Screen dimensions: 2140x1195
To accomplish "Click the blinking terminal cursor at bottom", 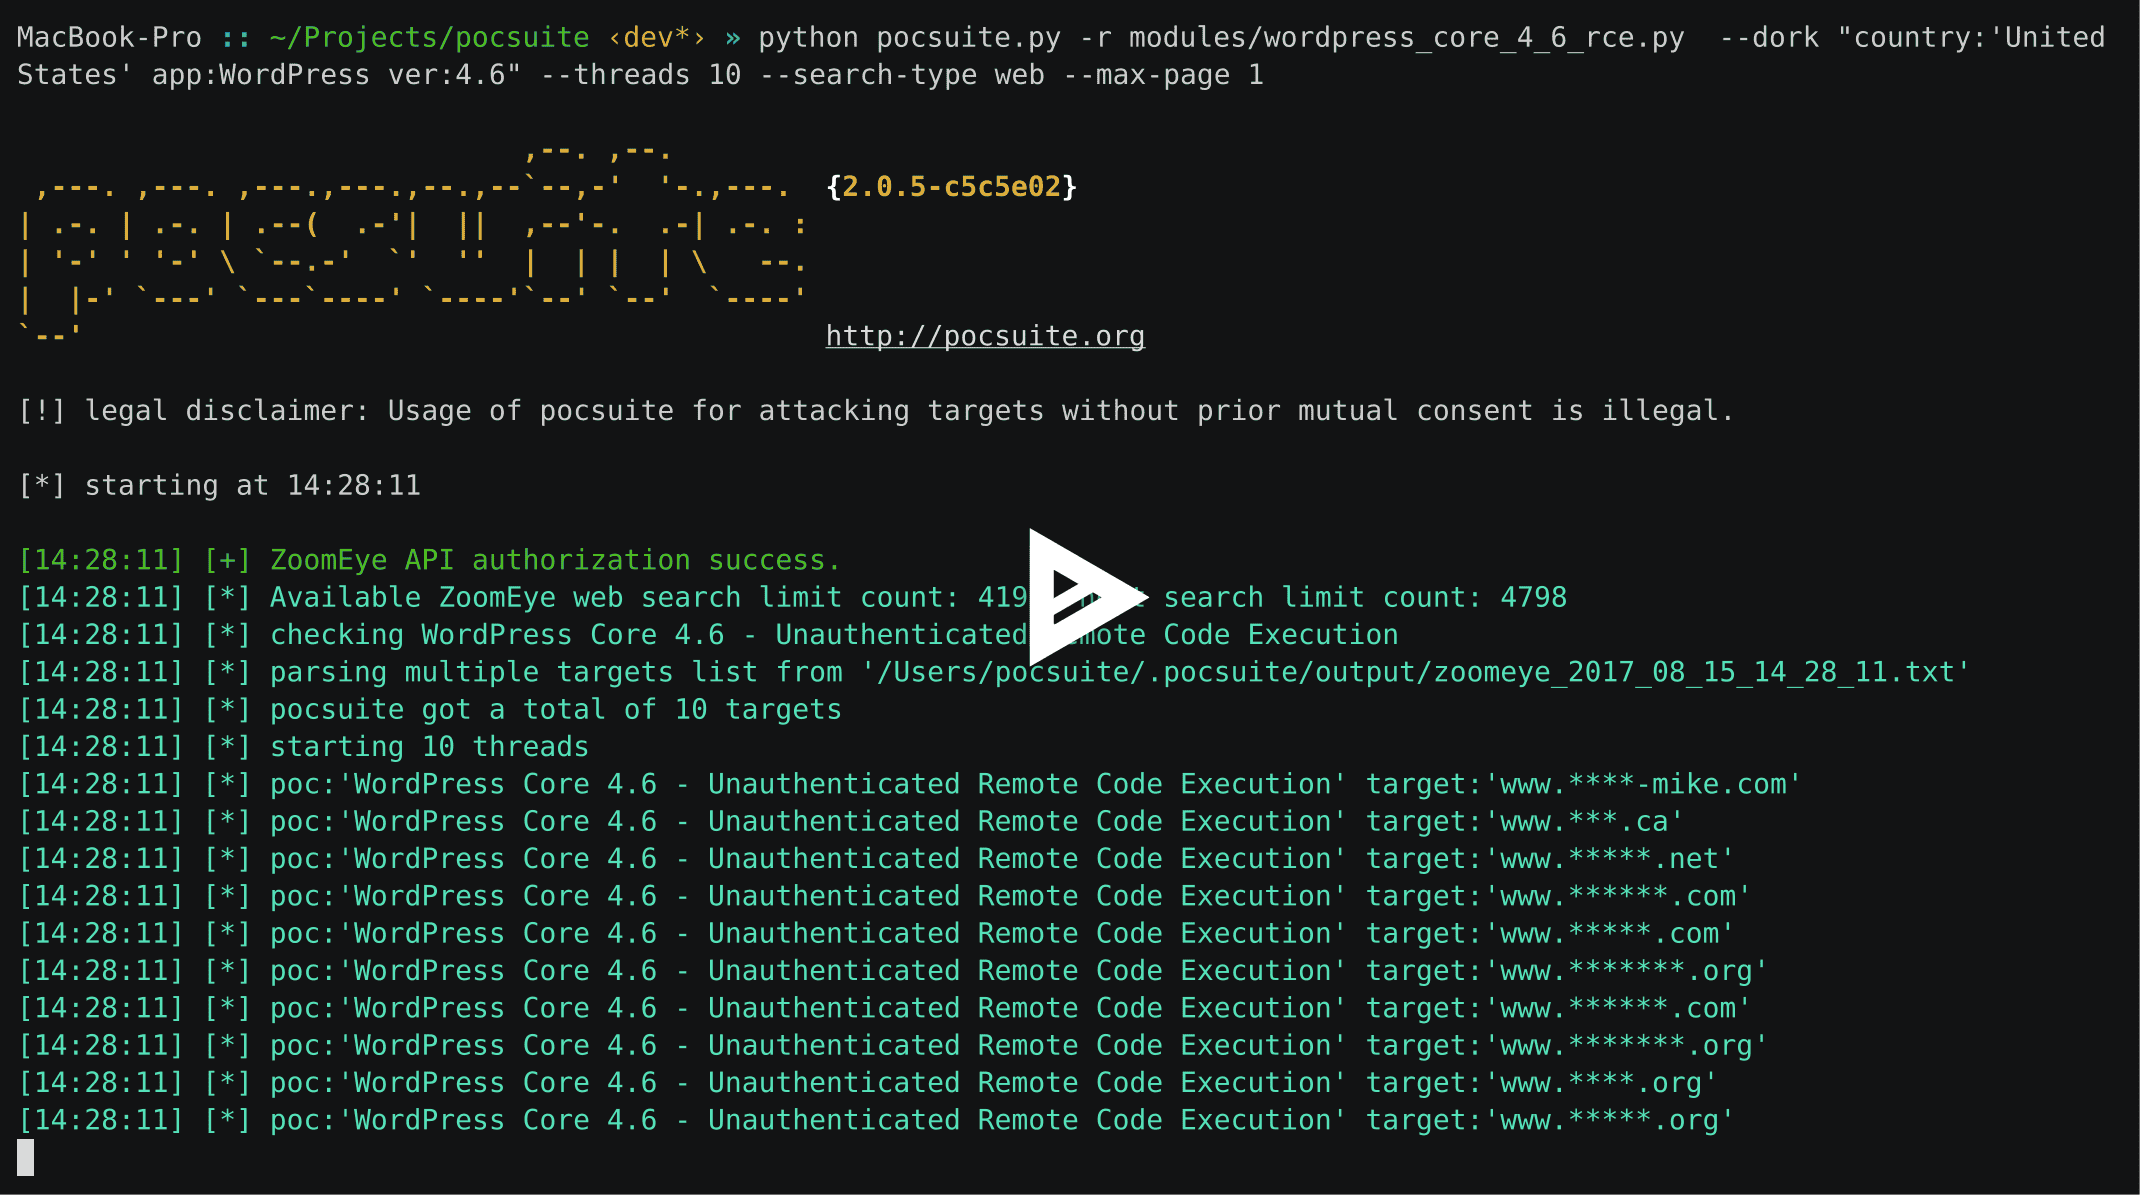I will coord(25,1157).
